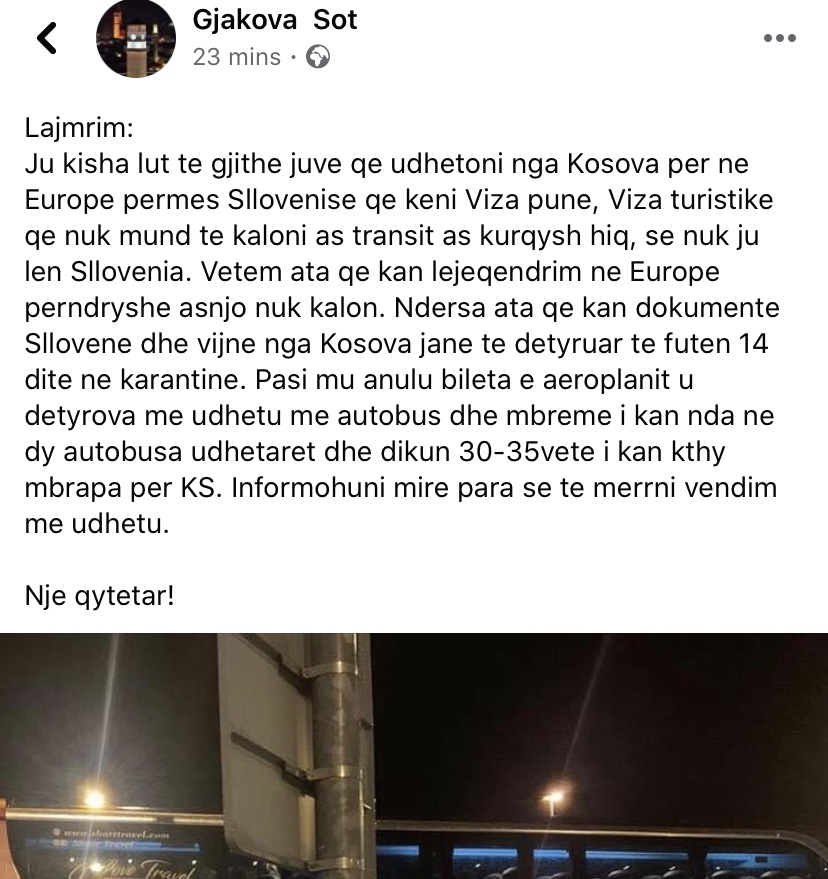Viewport: 828px width, 879px height.
Task: Tap the blue-lit bus windows in photo
Action: (x=600, y=855)
